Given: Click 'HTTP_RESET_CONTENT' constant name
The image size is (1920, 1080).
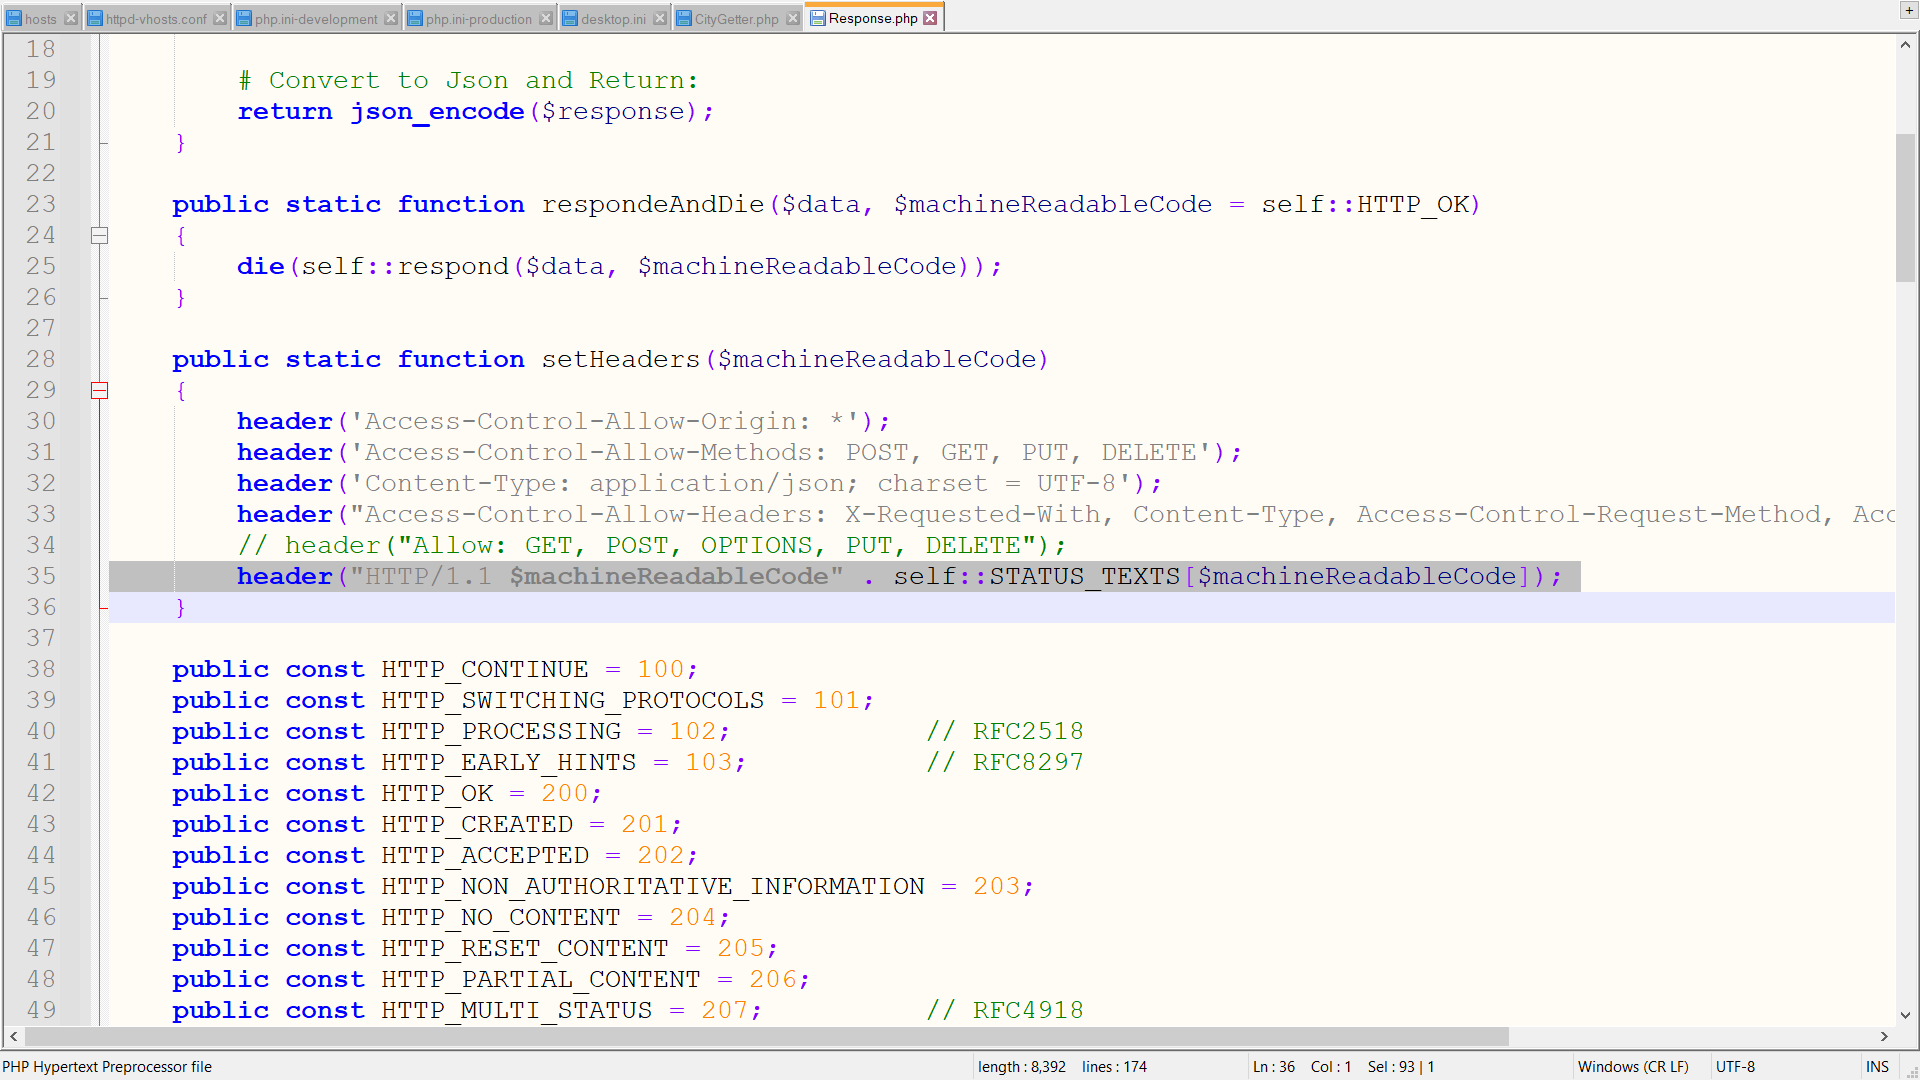Looking at the screenshot, I should (525, 949).
